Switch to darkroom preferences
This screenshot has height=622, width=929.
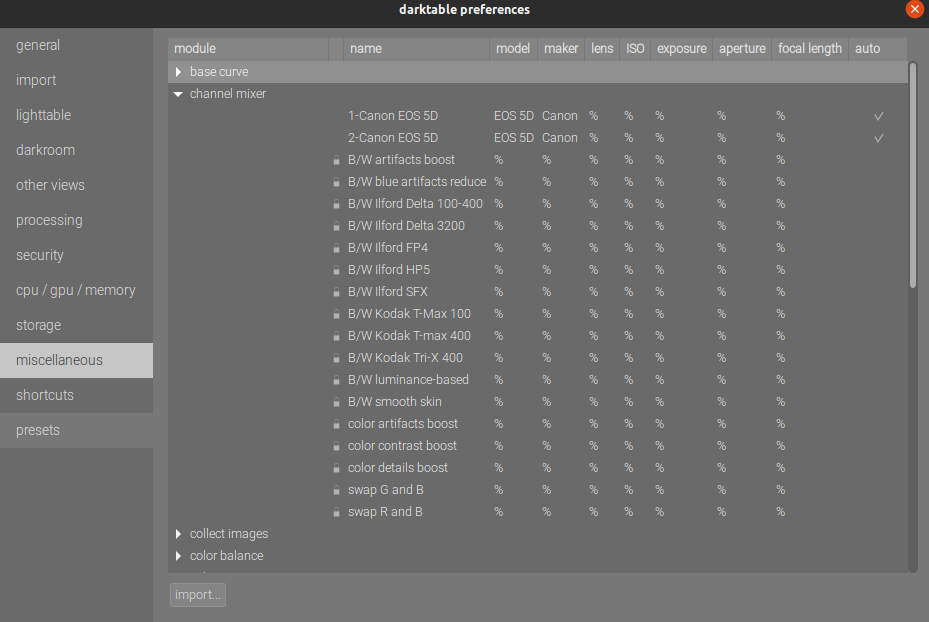click(76, 150)
